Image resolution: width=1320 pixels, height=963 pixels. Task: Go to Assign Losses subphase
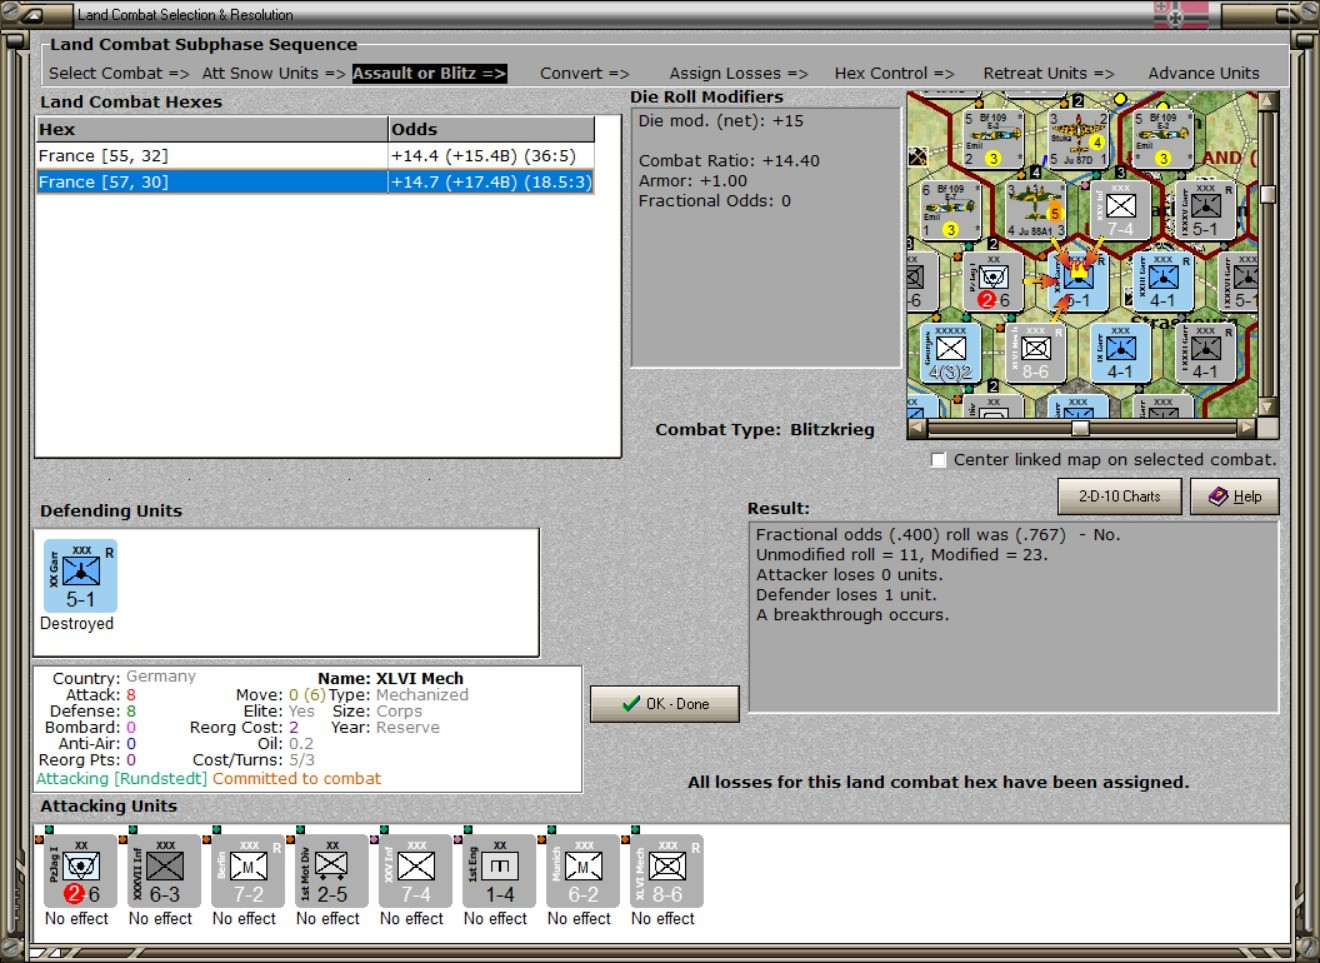[738, 73]
